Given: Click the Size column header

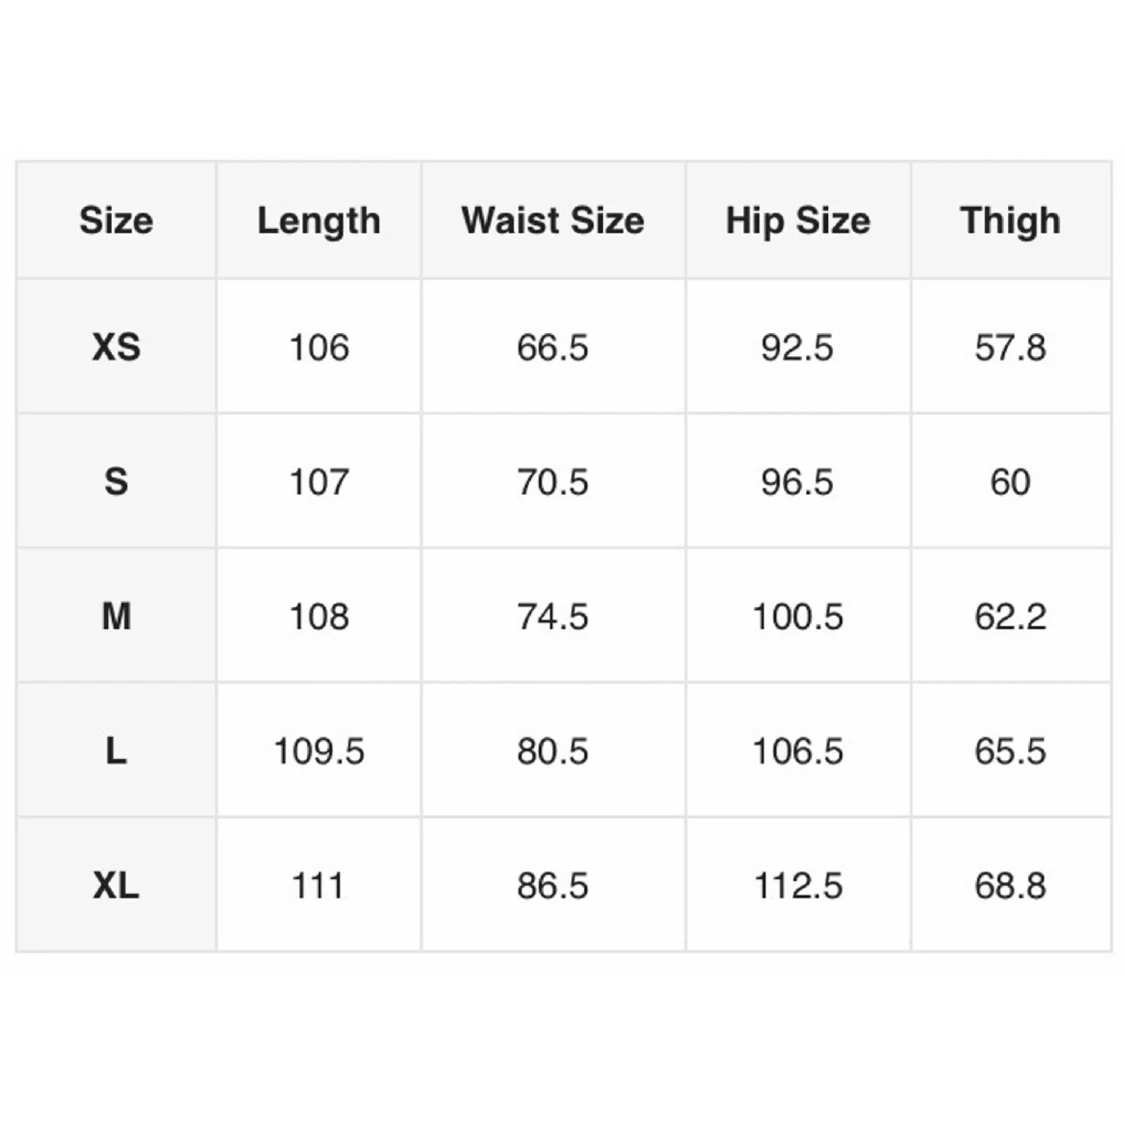Looking at the screenshot, I should pos(116,221).
